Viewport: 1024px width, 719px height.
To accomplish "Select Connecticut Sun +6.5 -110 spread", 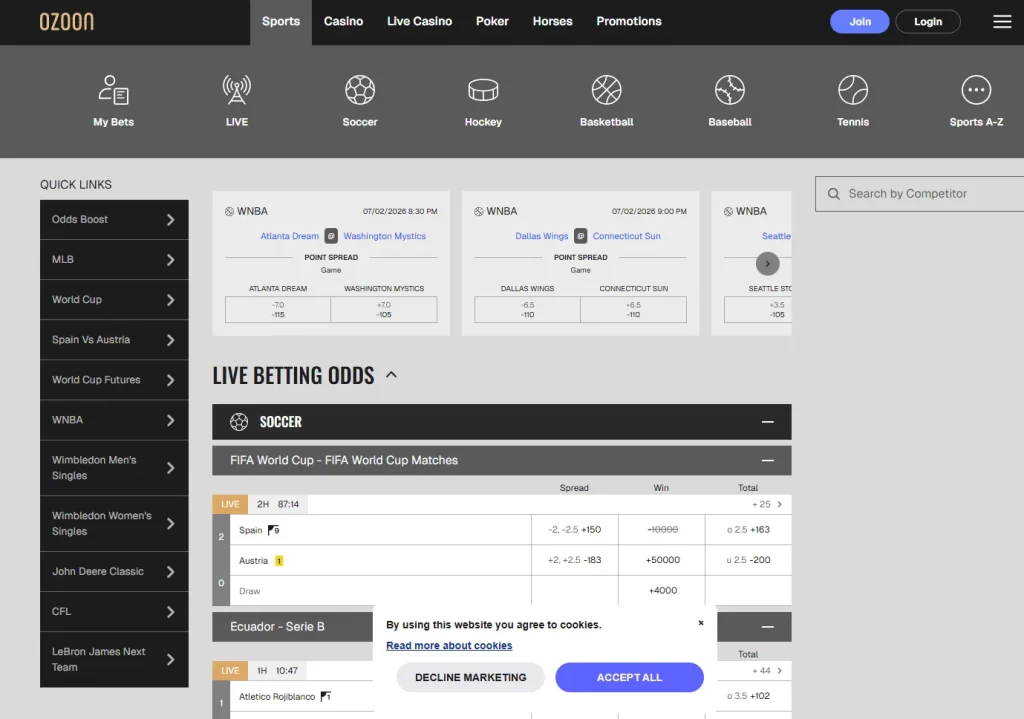I will click(x=633, y=310).
